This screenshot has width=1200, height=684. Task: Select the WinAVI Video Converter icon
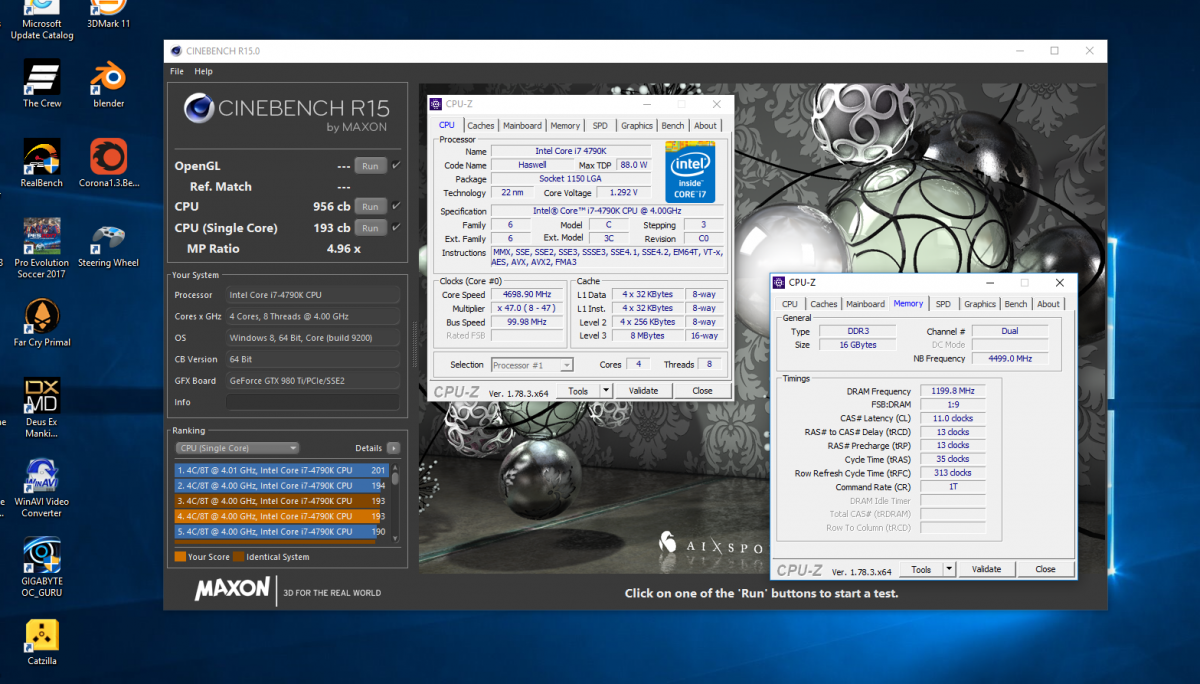point(42,488)
